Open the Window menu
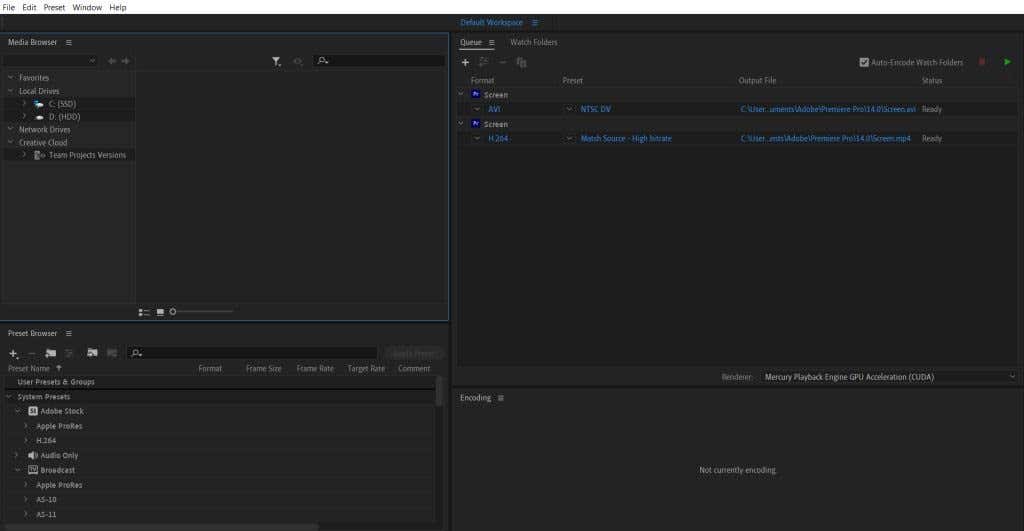This screenshot has height=531, width=1024. [x=87, y=7]
